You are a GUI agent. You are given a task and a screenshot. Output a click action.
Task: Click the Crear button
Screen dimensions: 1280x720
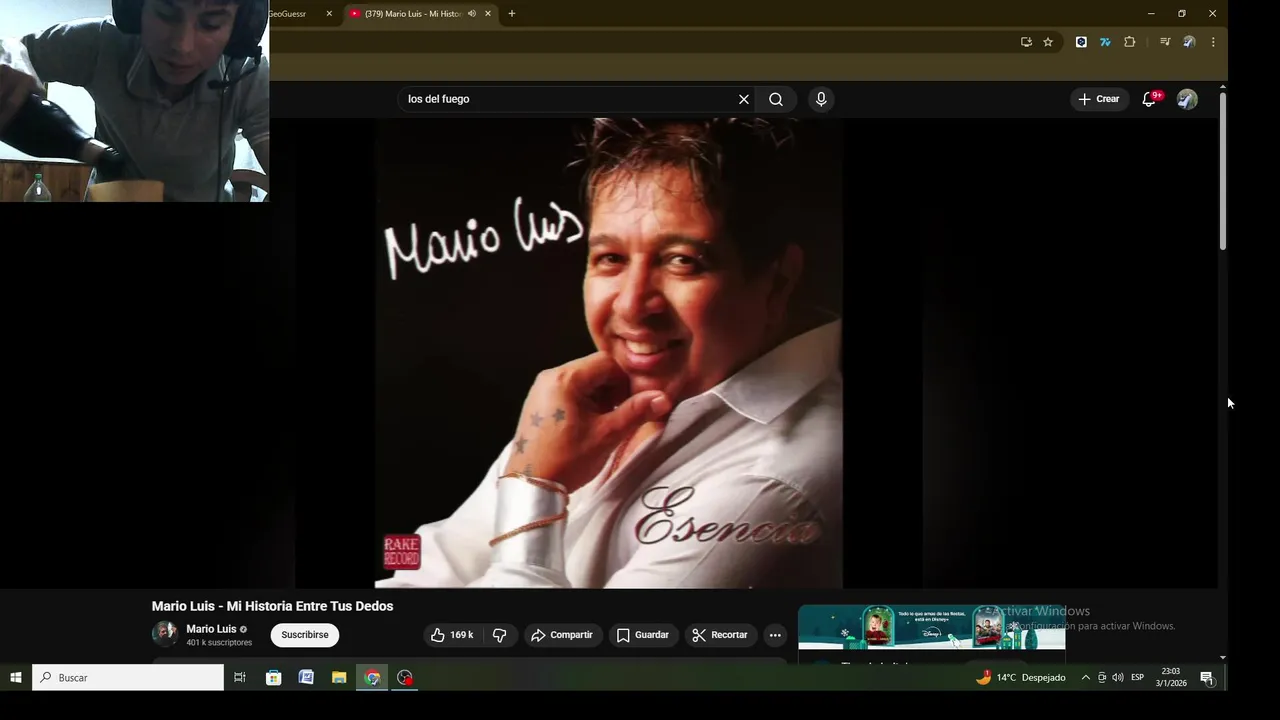pos(1099,99)
